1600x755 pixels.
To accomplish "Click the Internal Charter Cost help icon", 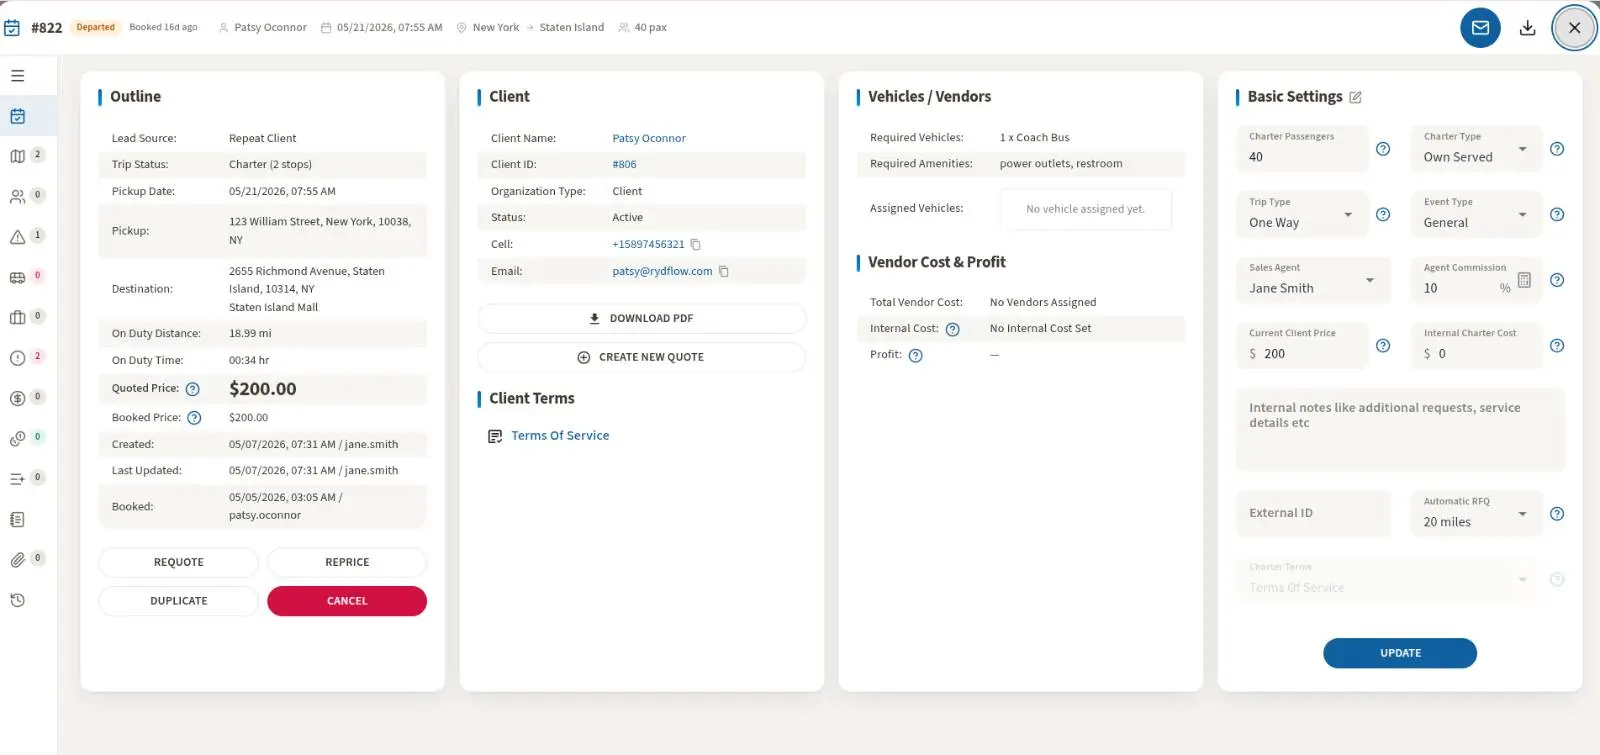I will [1557, 345].
